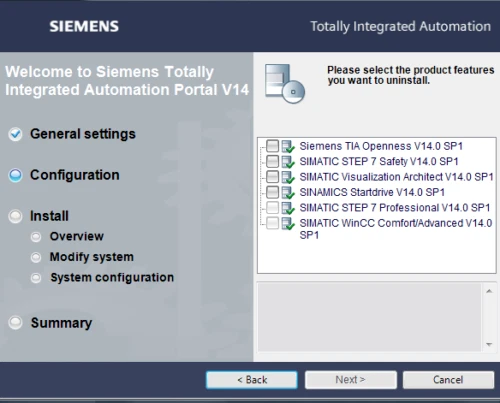Check the SIMATIC WinCC Comfort/Advanced checkbox
500x403 pixels.
[x=272, y=223]
